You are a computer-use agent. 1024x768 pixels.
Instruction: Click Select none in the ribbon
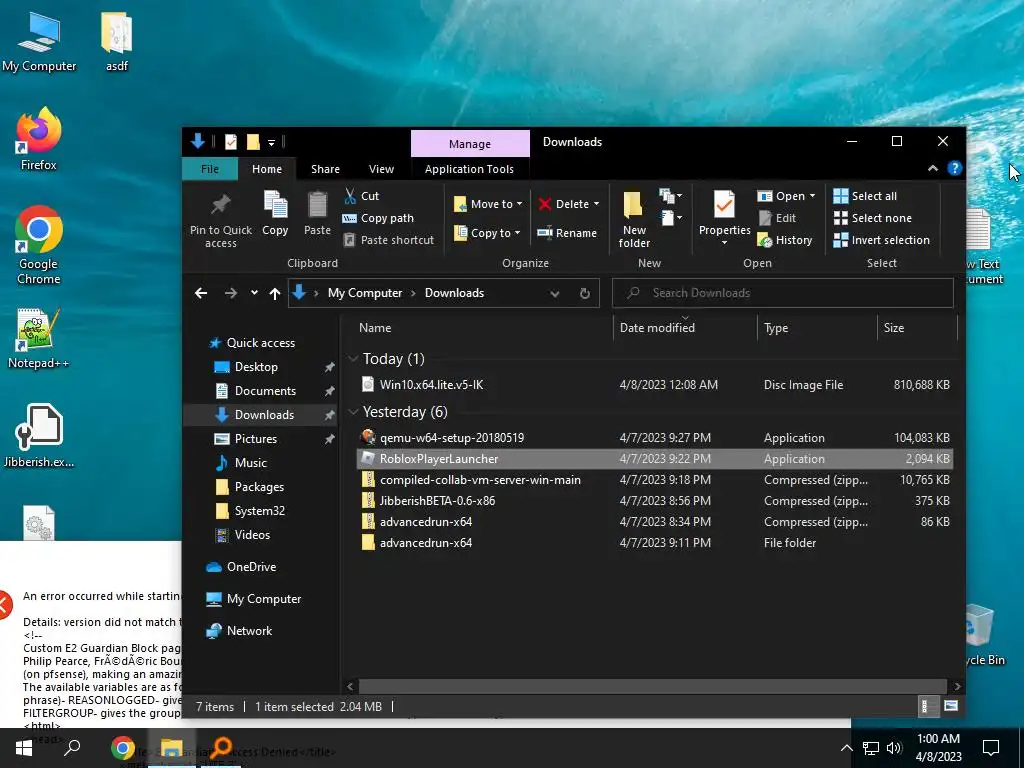(872, 218)
